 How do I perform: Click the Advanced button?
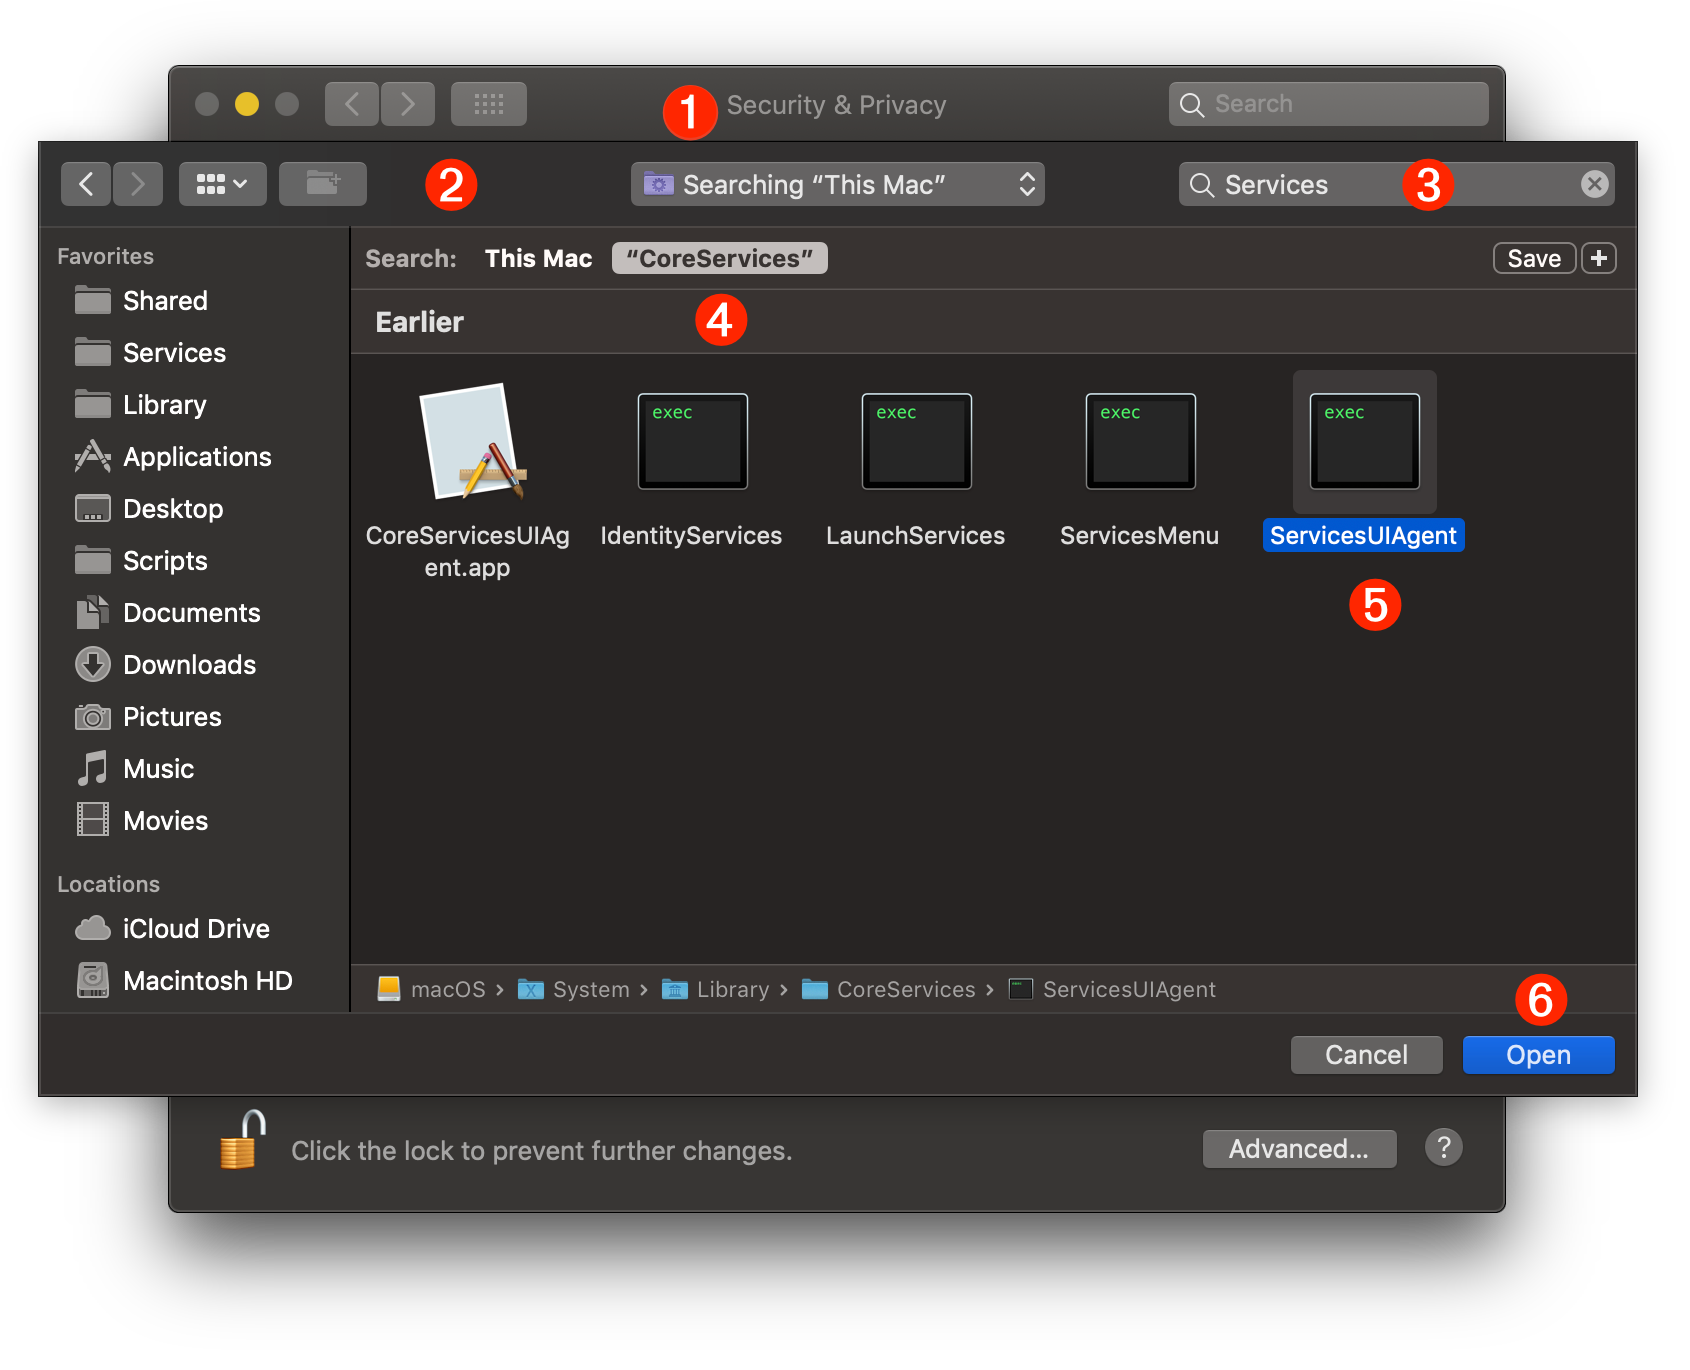(x=1298, y=1148)
